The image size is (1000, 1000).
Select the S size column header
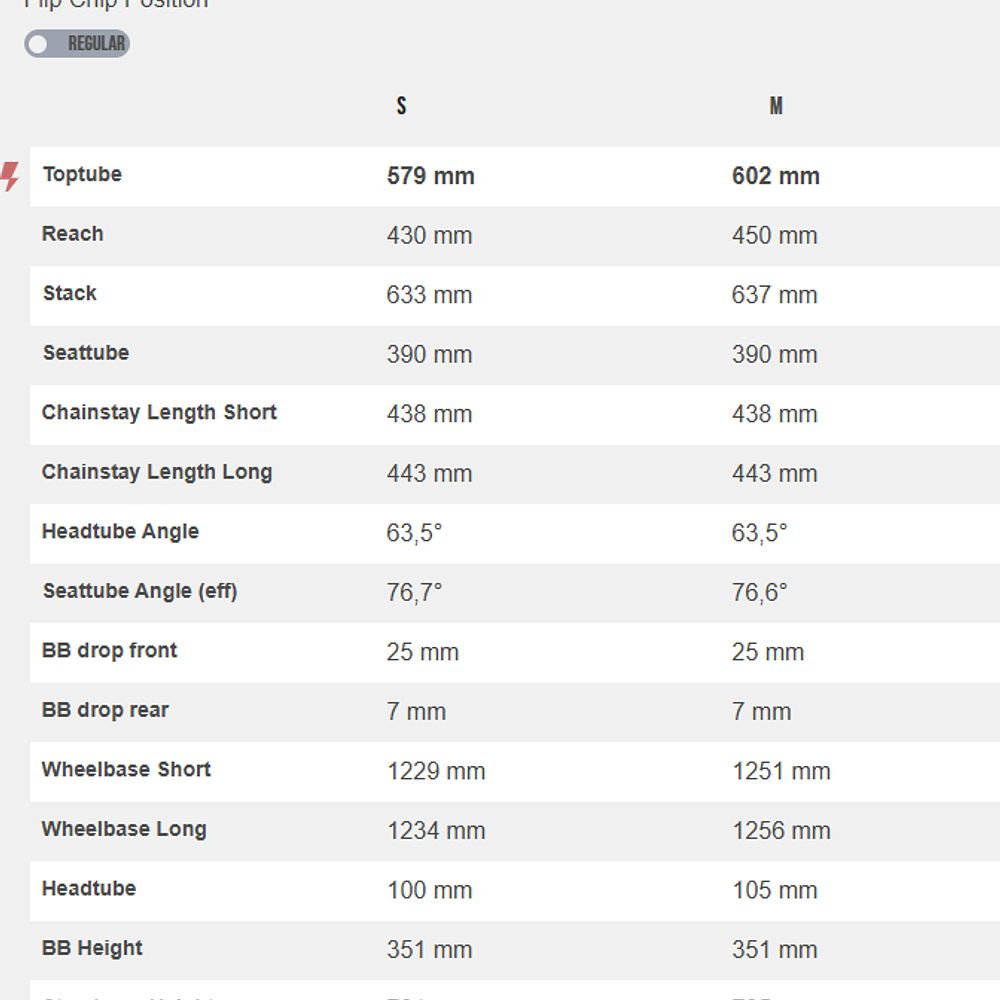[x=401, y=106]
